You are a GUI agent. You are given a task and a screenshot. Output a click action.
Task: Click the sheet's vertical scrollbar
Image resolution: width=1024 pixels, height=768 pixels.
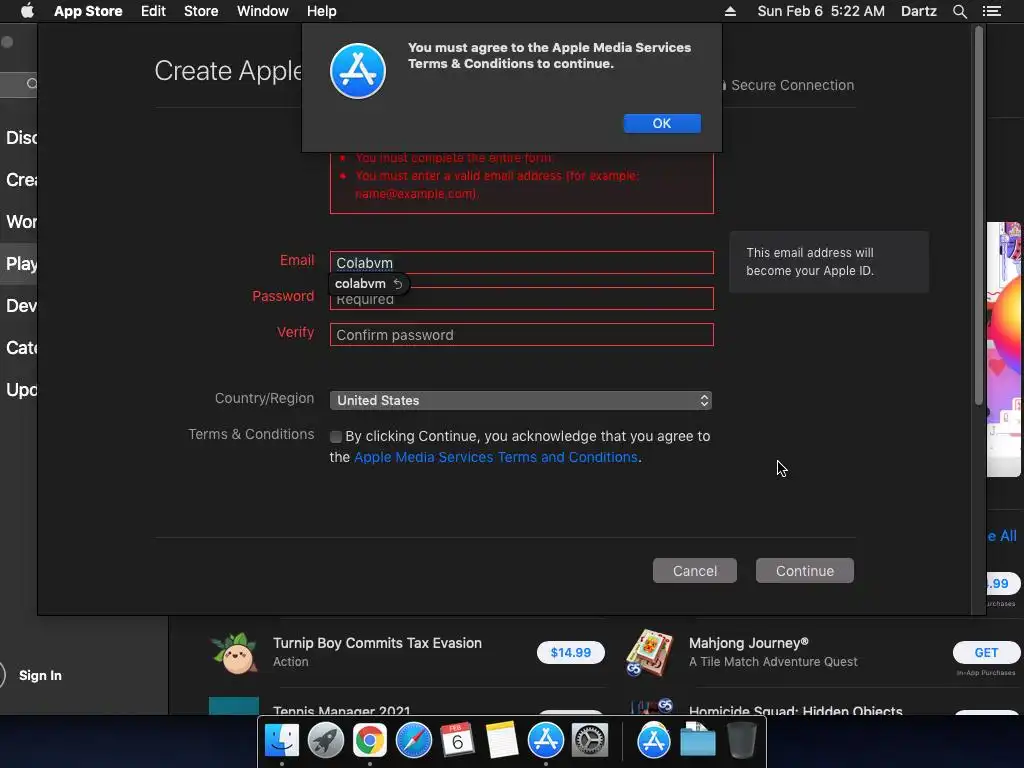tap(978, 216)
